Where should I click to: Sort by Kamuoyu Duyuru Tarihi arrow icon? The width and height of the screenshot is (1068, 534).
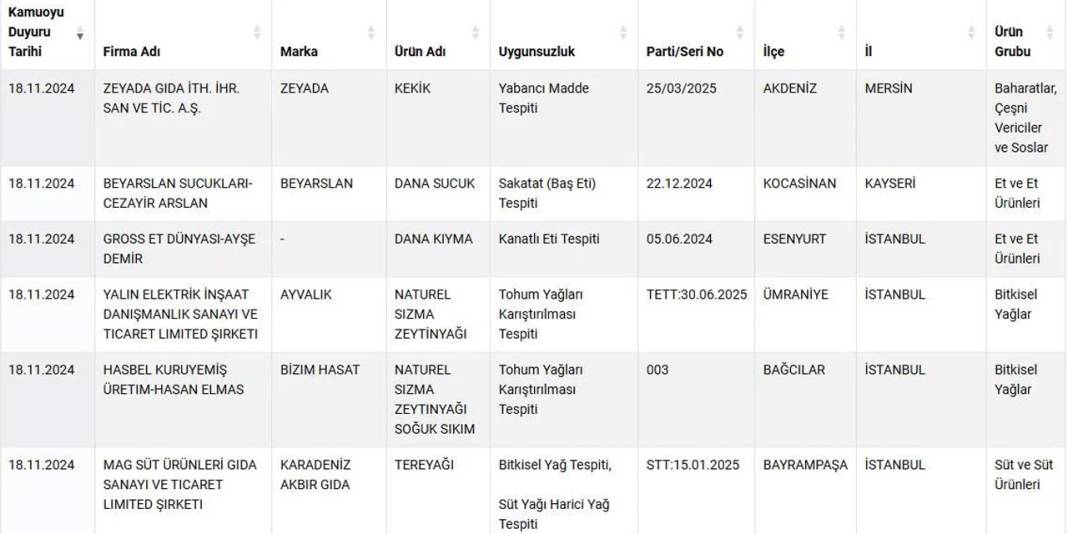coord(80,33)
